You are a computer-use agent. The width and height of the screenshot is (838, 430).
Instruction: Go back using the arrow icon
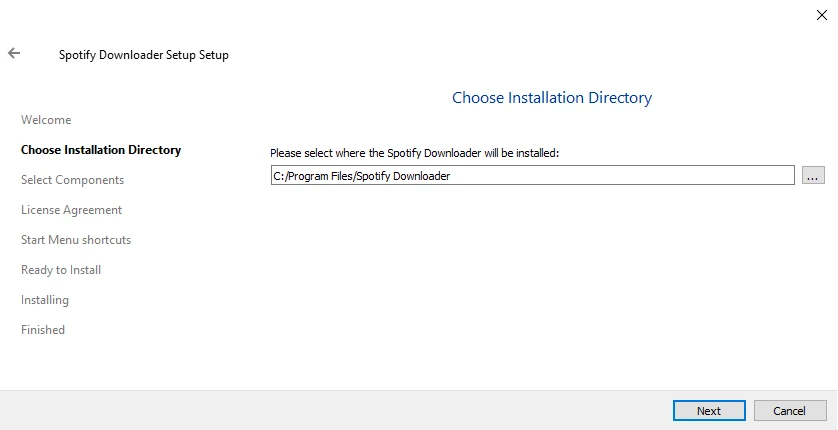click(14, 53)
